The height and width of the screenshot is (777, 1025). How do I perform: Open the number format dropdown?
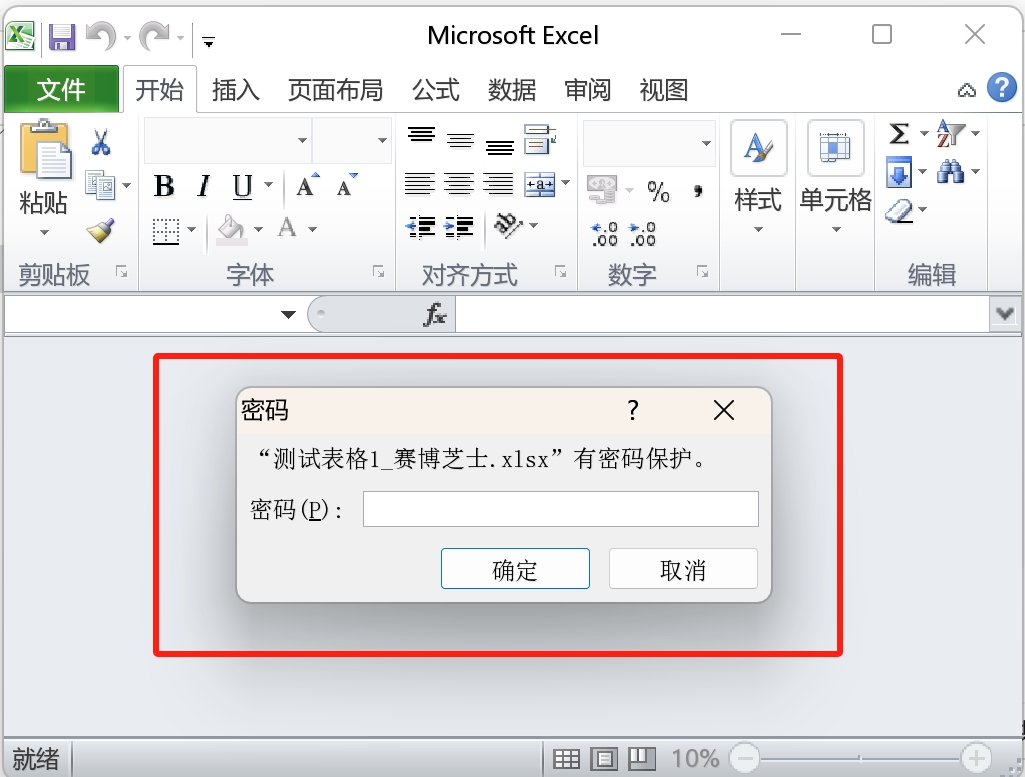pyautogui.click(x=706, y=143)
